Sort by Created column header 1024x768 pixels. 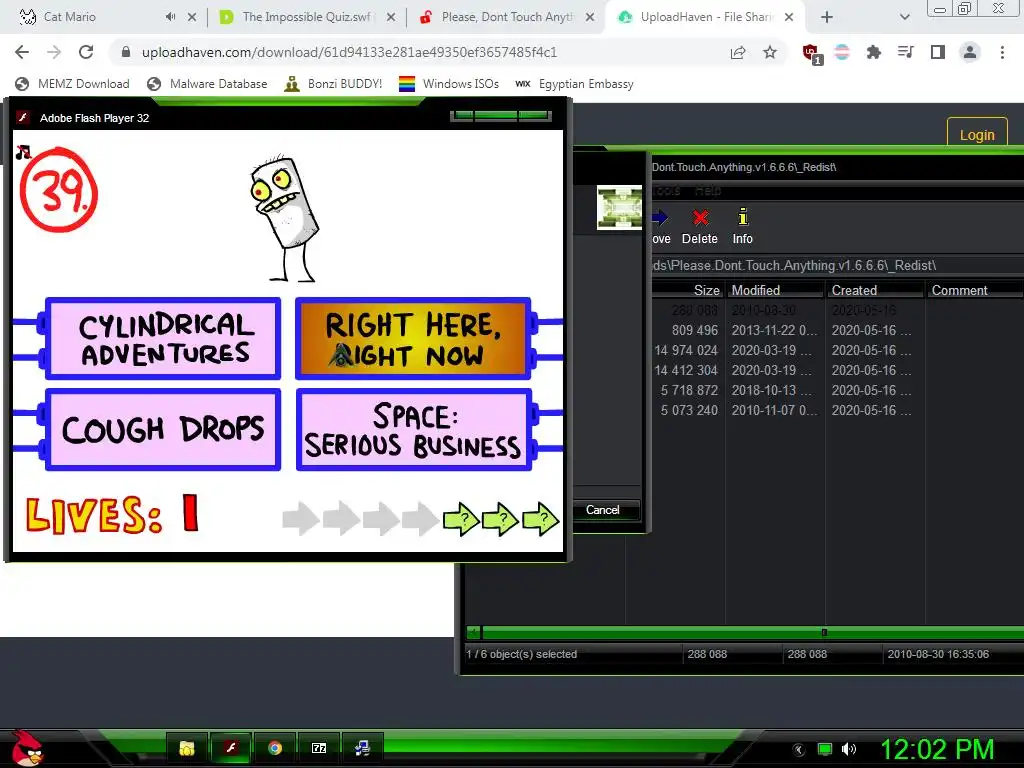tap(874, 290)
